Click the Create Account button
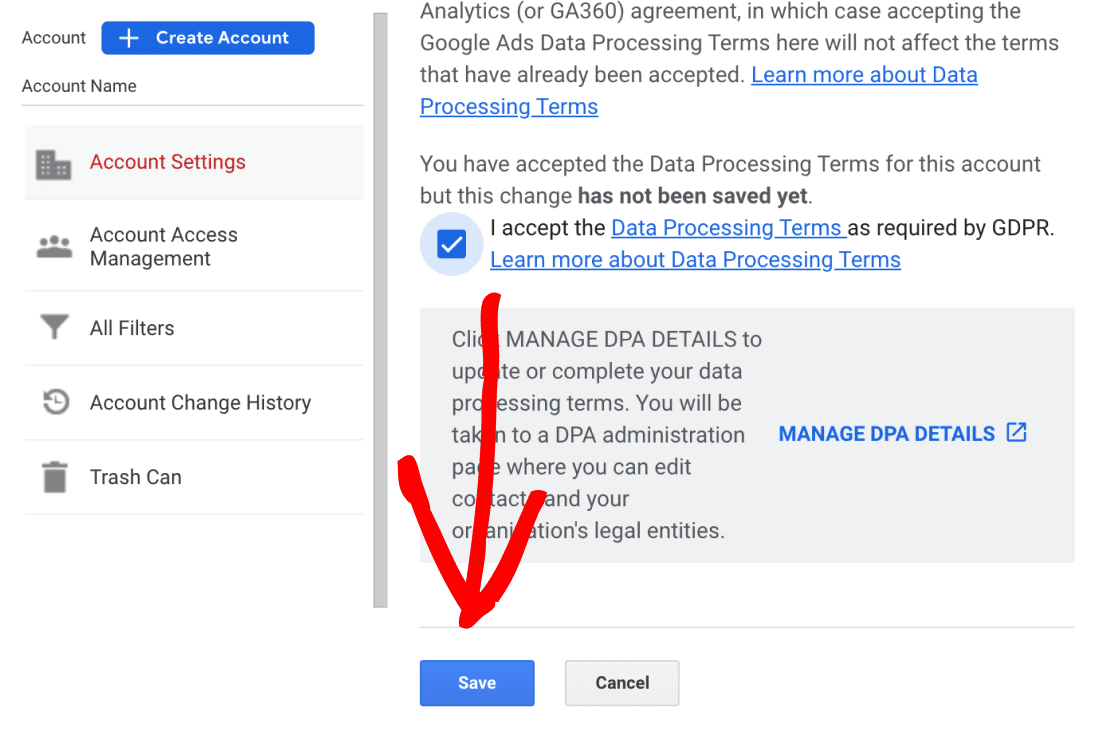 click(208, 38)
